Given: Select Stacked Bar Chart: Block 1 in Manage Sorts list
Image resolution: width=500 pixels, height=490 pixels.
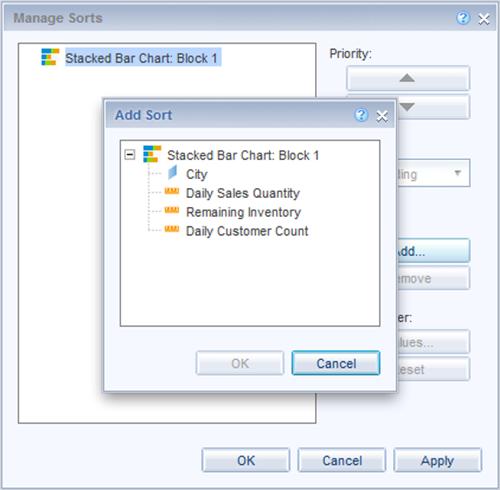Looking at the screenshot, I should click(142, 58).
